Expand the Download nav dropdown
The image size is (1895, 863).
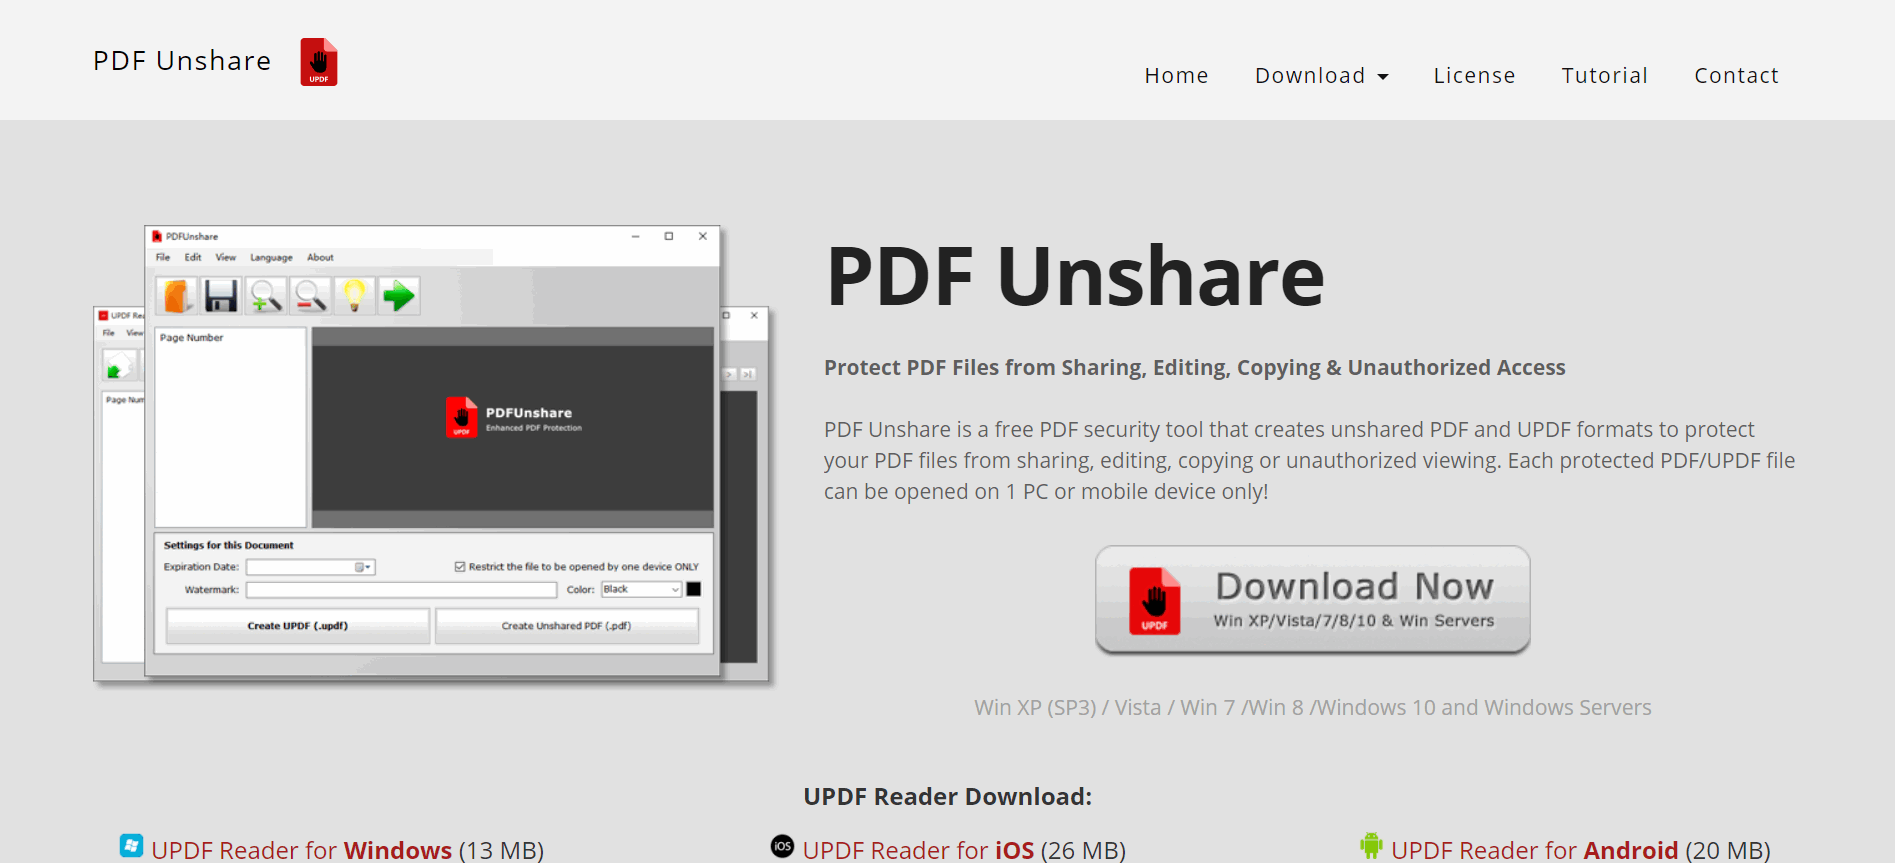[1322, 76]
